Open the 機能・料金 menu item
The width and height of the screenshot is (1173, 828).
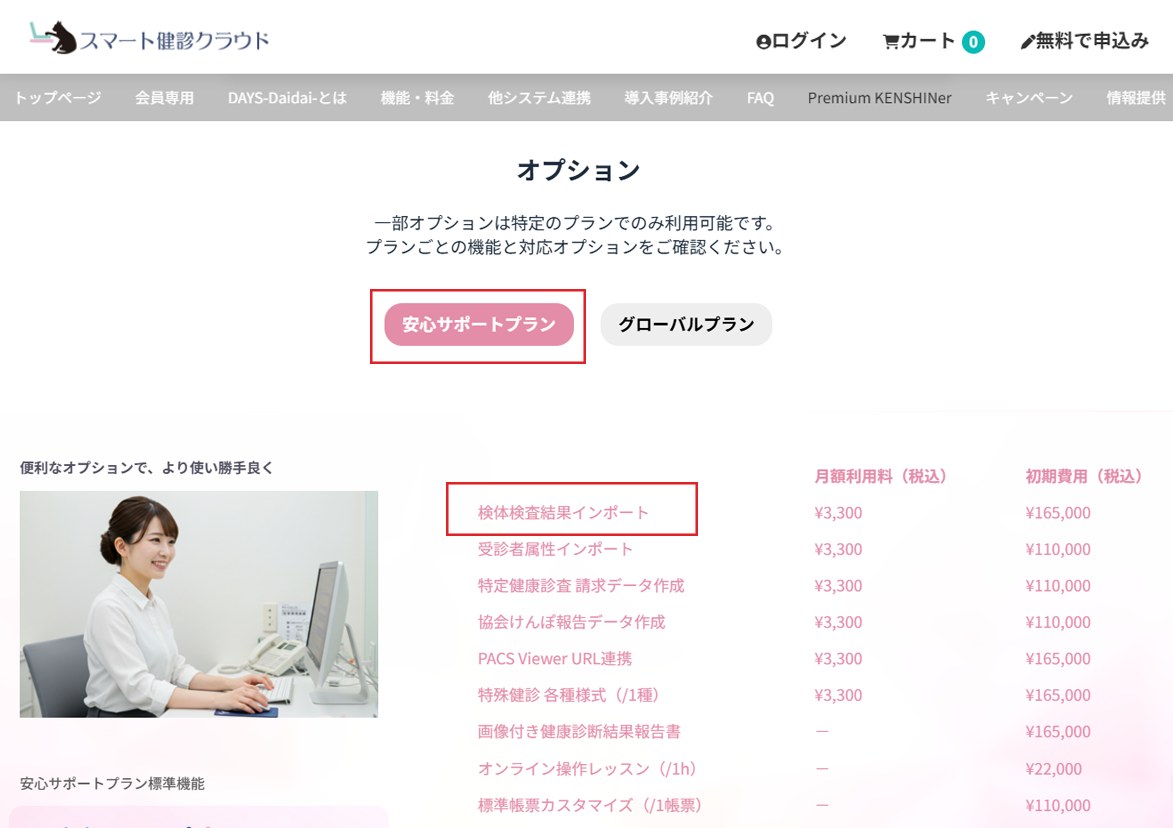pos(417,98)
